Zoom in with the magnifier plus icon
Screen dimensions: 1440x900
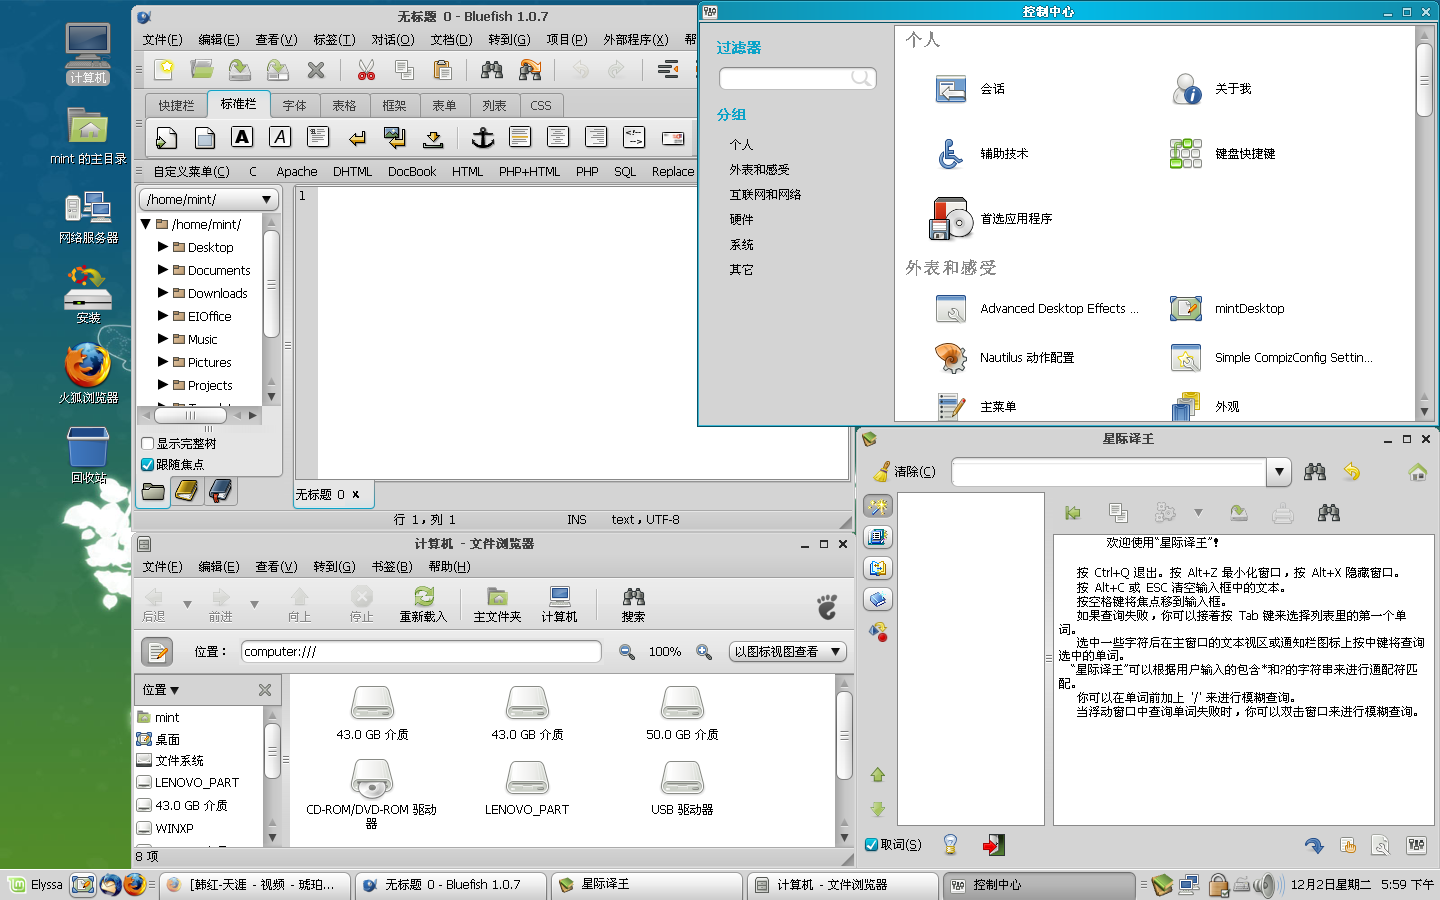coord(704,652)
